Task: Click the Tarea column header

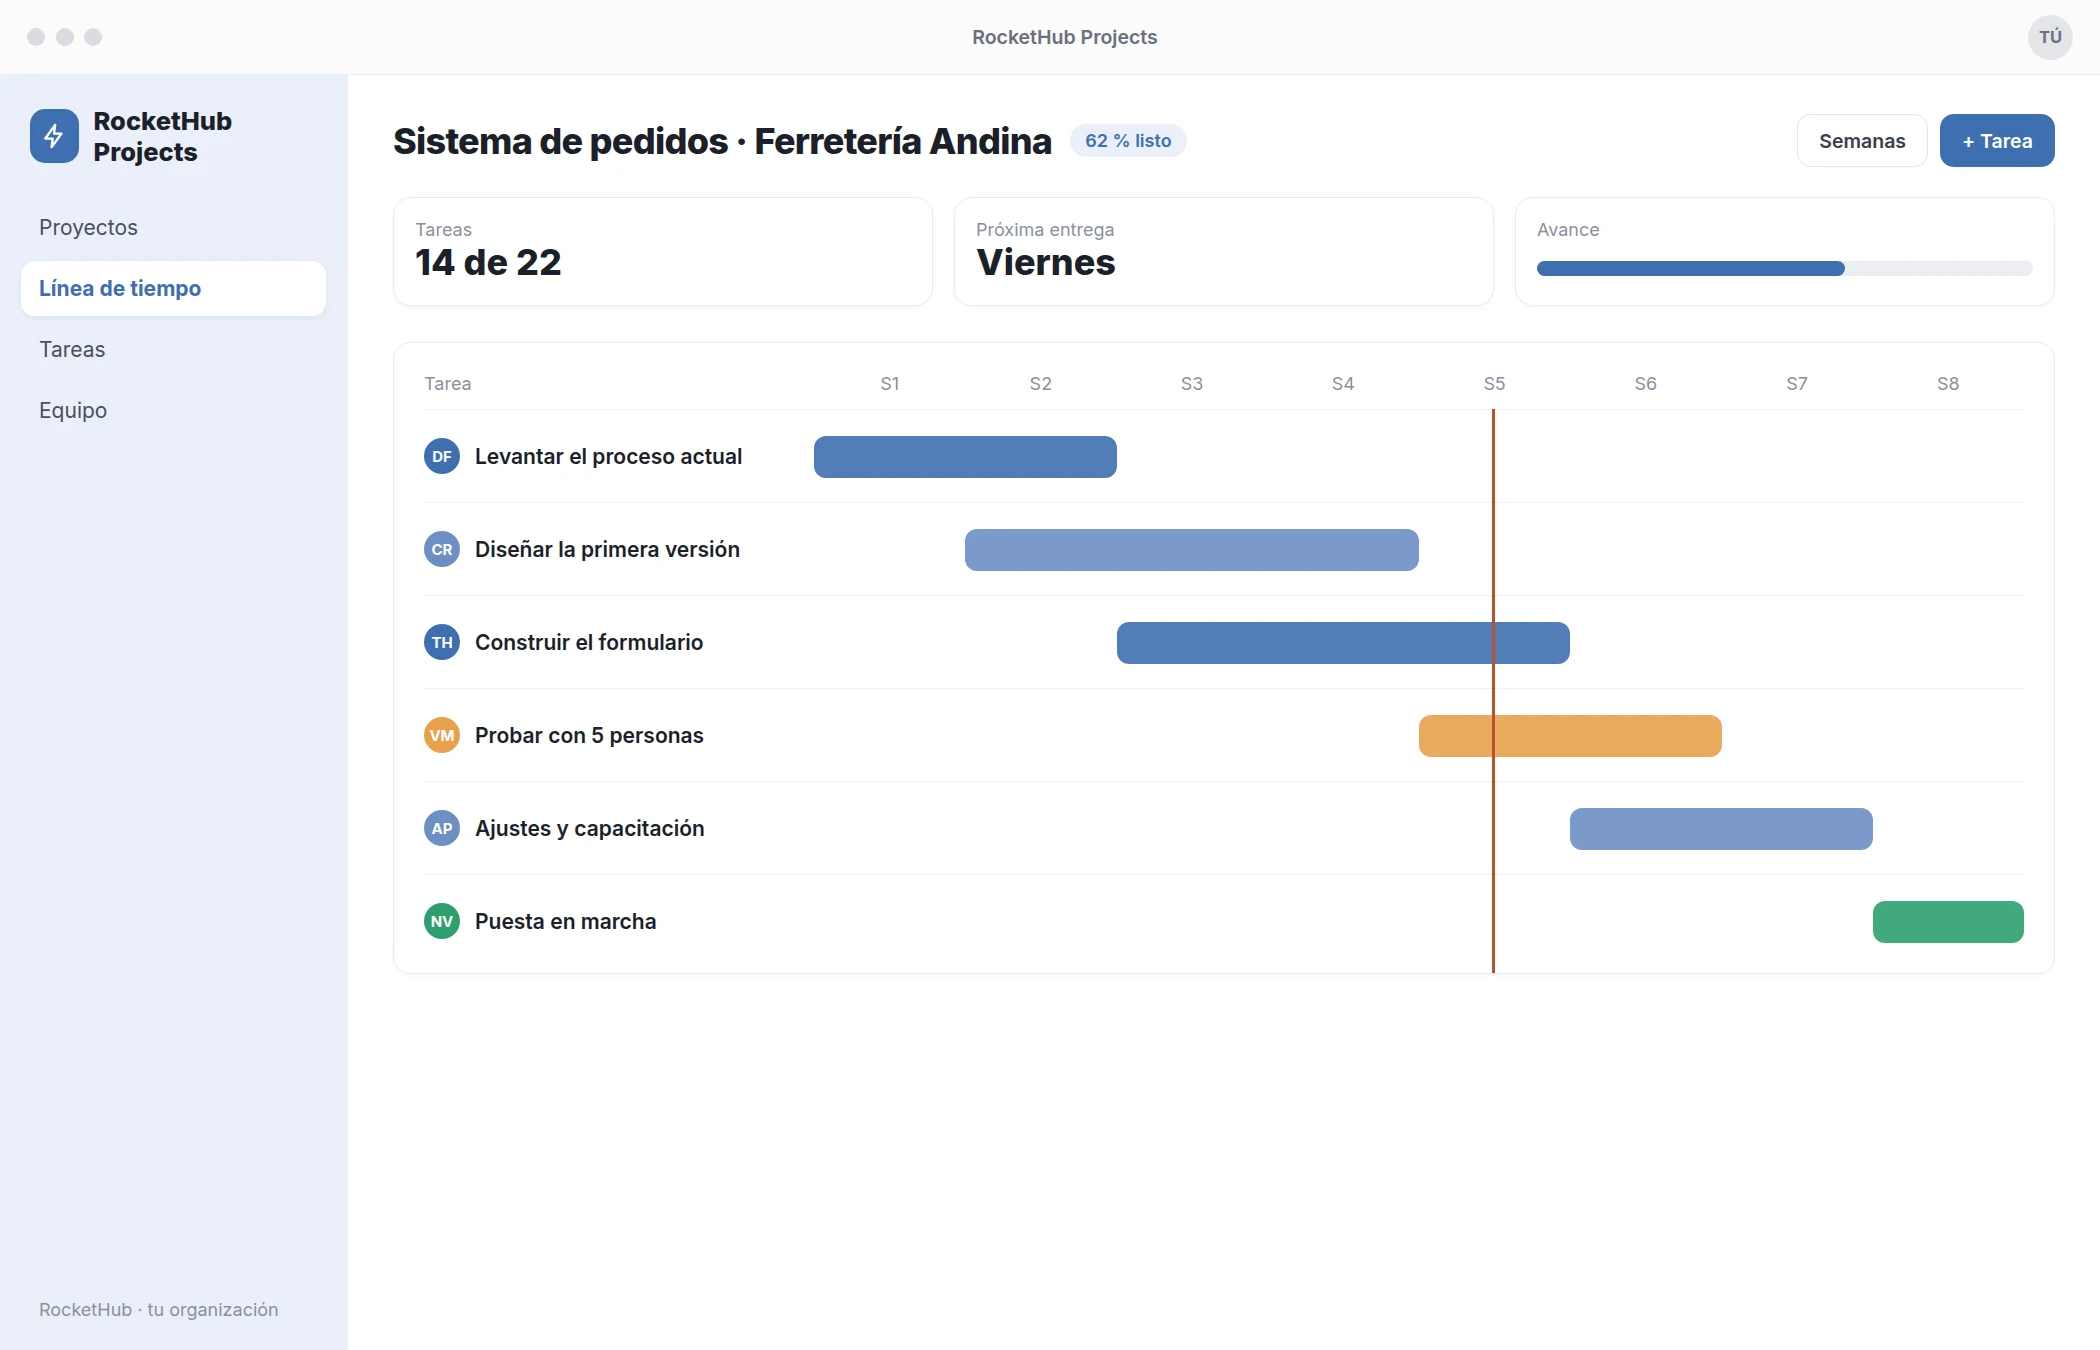Action: pyautogui.click(x=447, y=384)
